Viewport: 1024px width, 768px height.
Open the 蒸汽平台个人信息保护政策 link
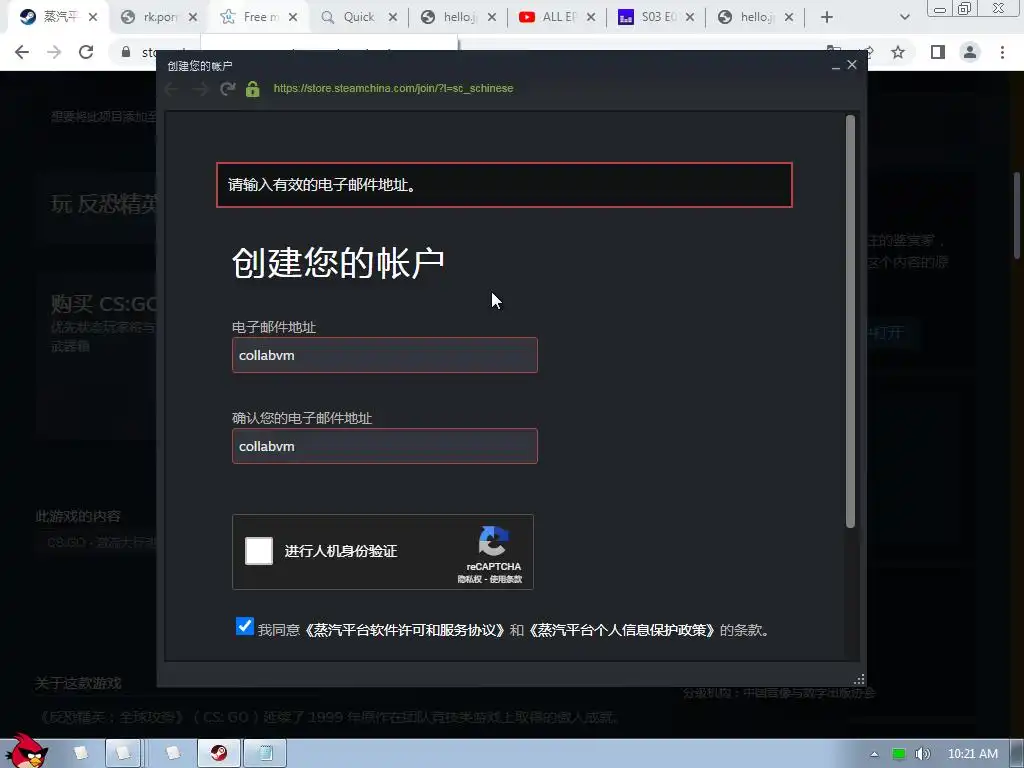(620, 630)
